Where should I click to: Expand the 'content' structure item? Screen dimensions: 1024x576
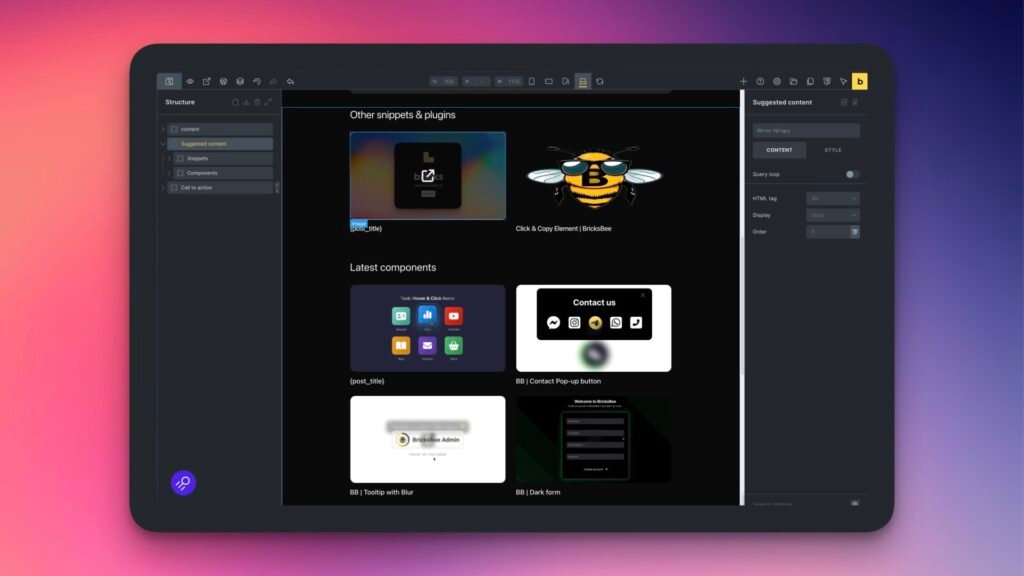[163, 129]
